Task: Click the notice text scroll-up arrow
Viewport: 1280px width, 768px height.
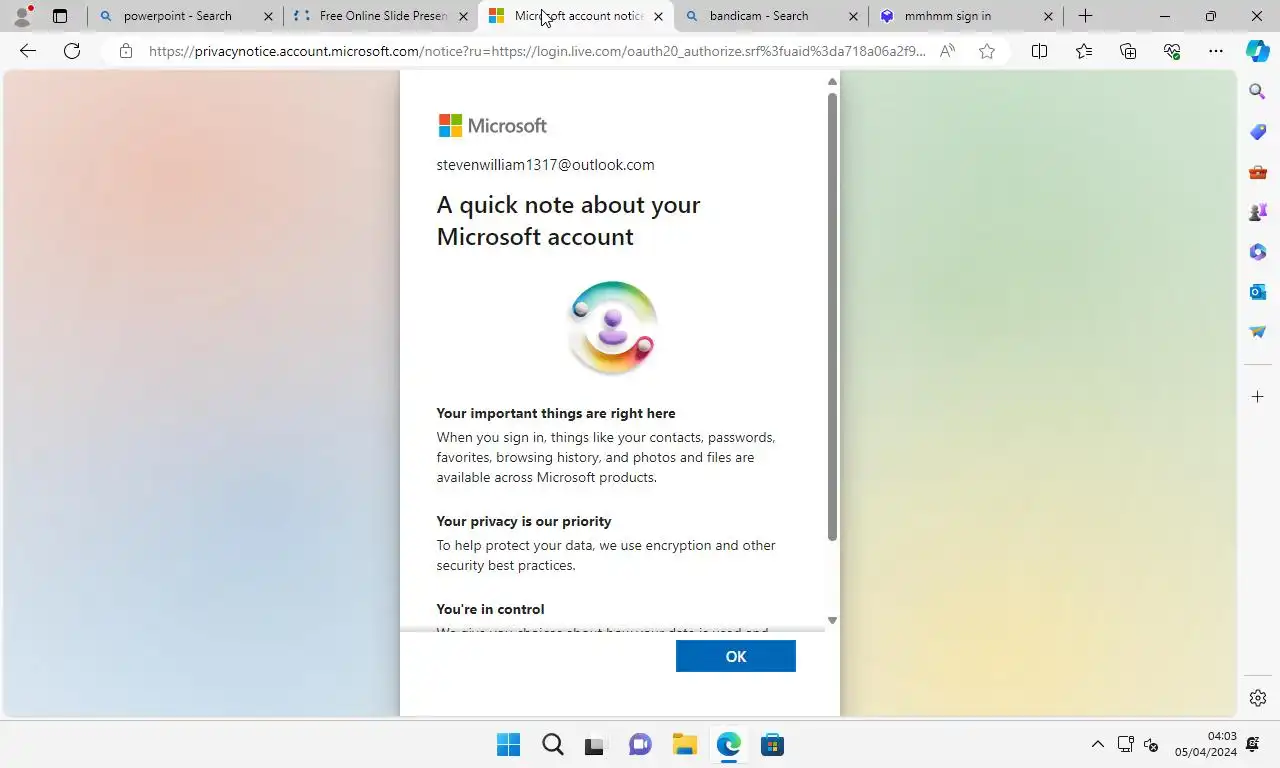Action: click(832, 82)
